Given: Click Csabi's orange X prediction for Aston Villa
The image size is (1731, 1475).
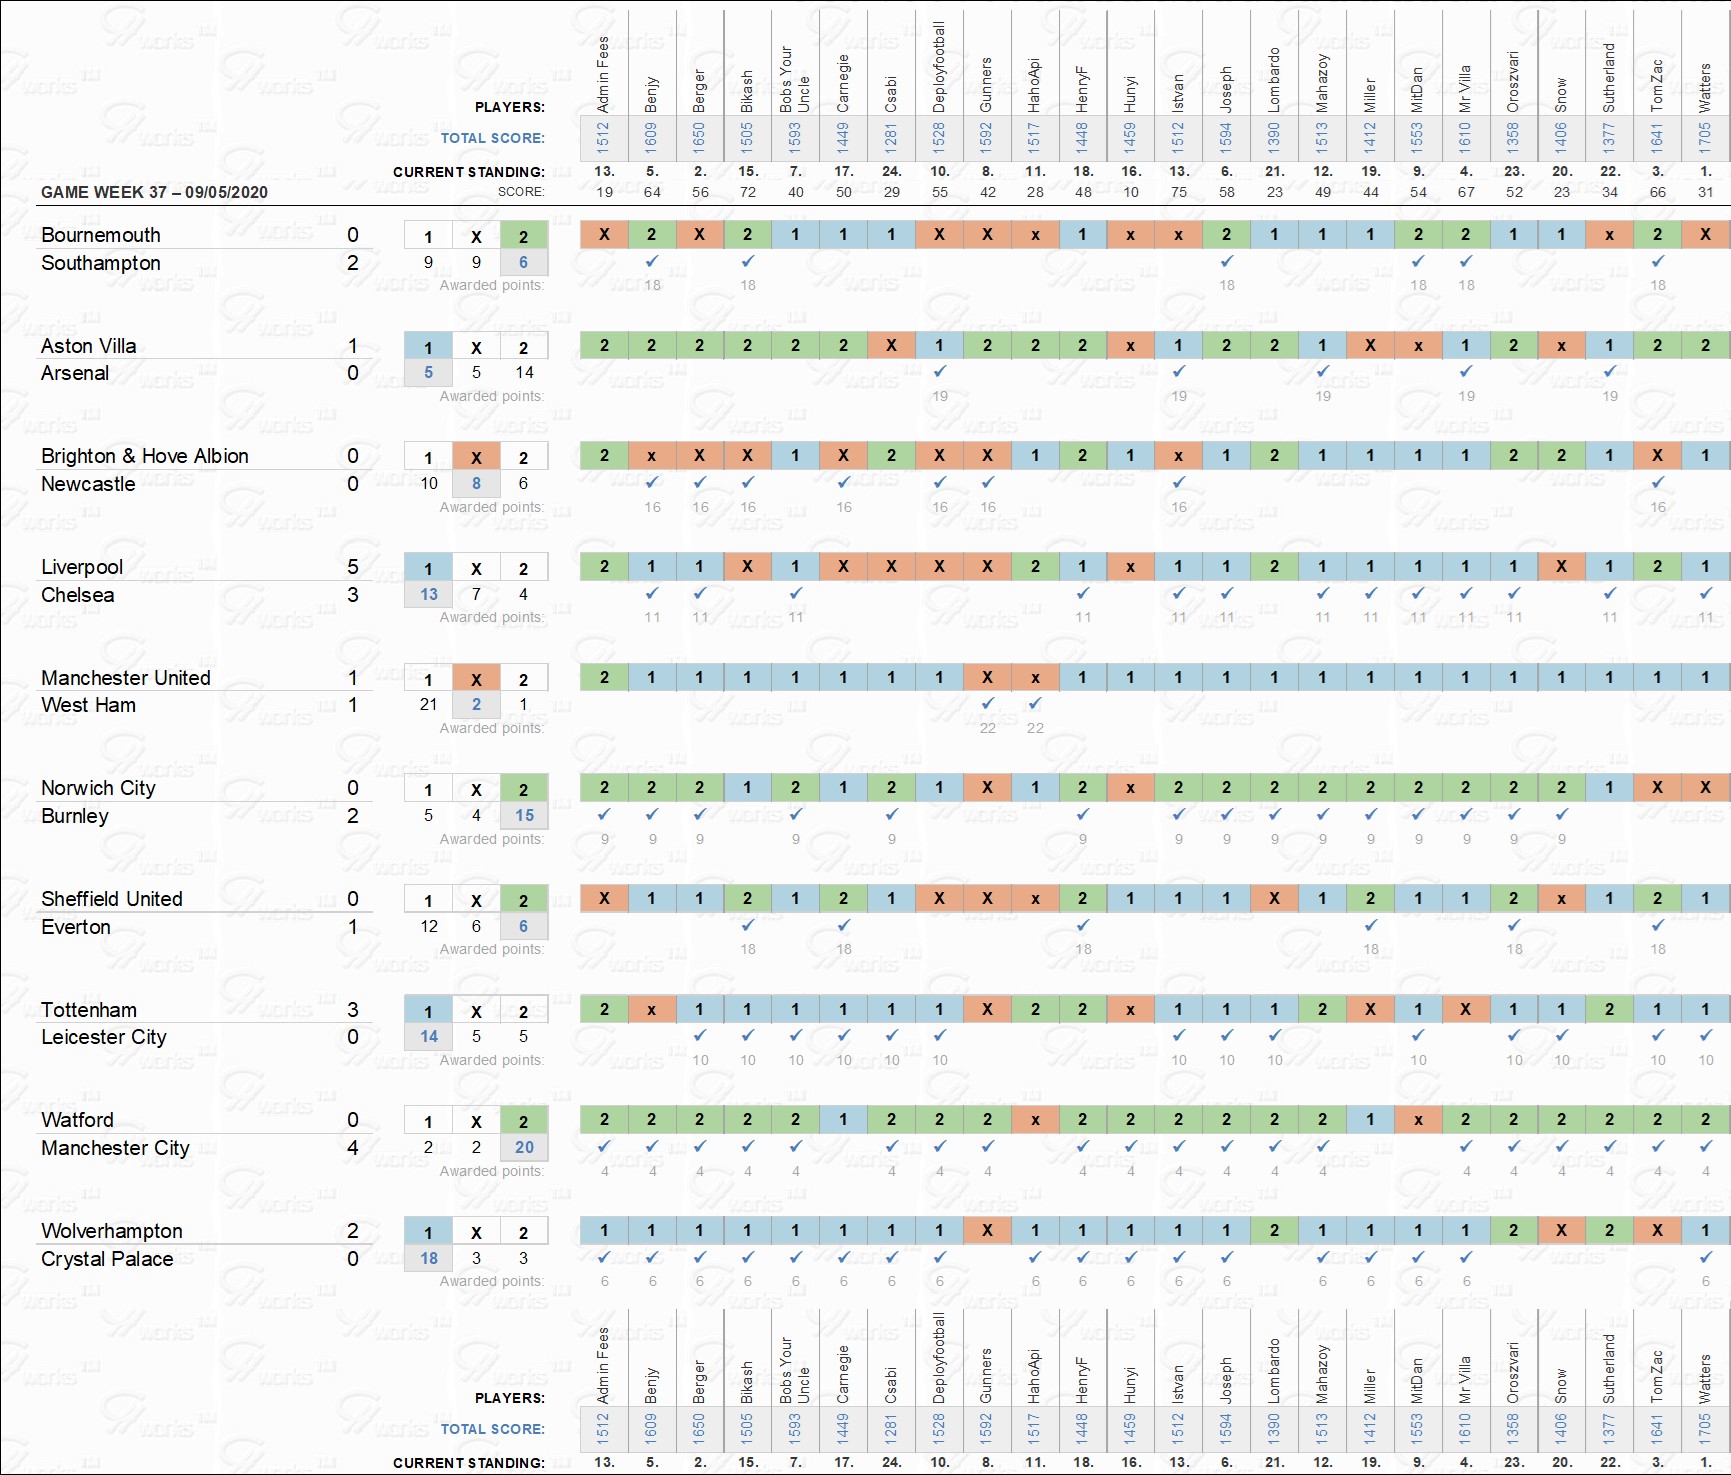Looking at the screenshot, I should [x=891, y=345].
